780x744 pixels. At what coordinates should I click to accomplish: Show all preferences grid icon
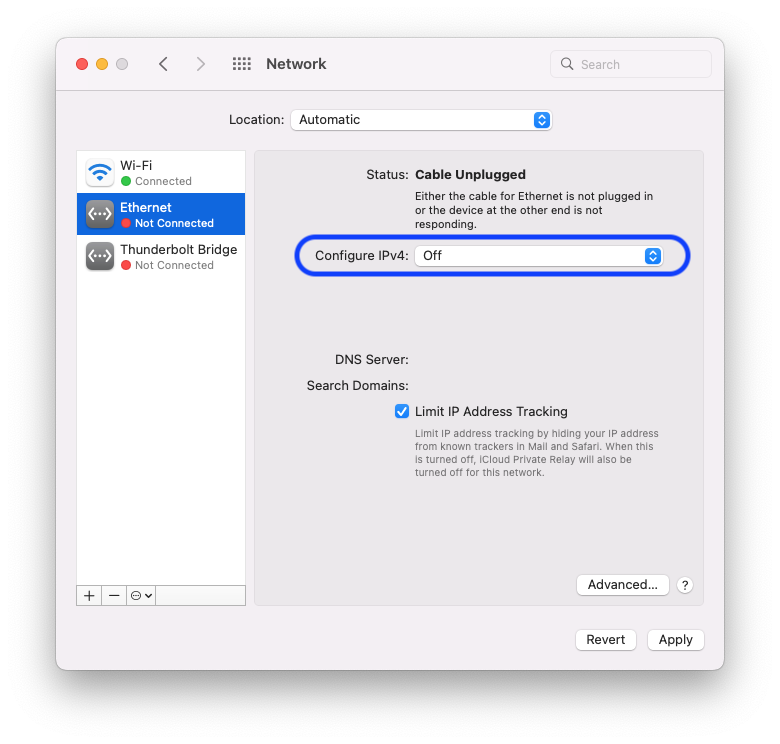tap(242, 64)
